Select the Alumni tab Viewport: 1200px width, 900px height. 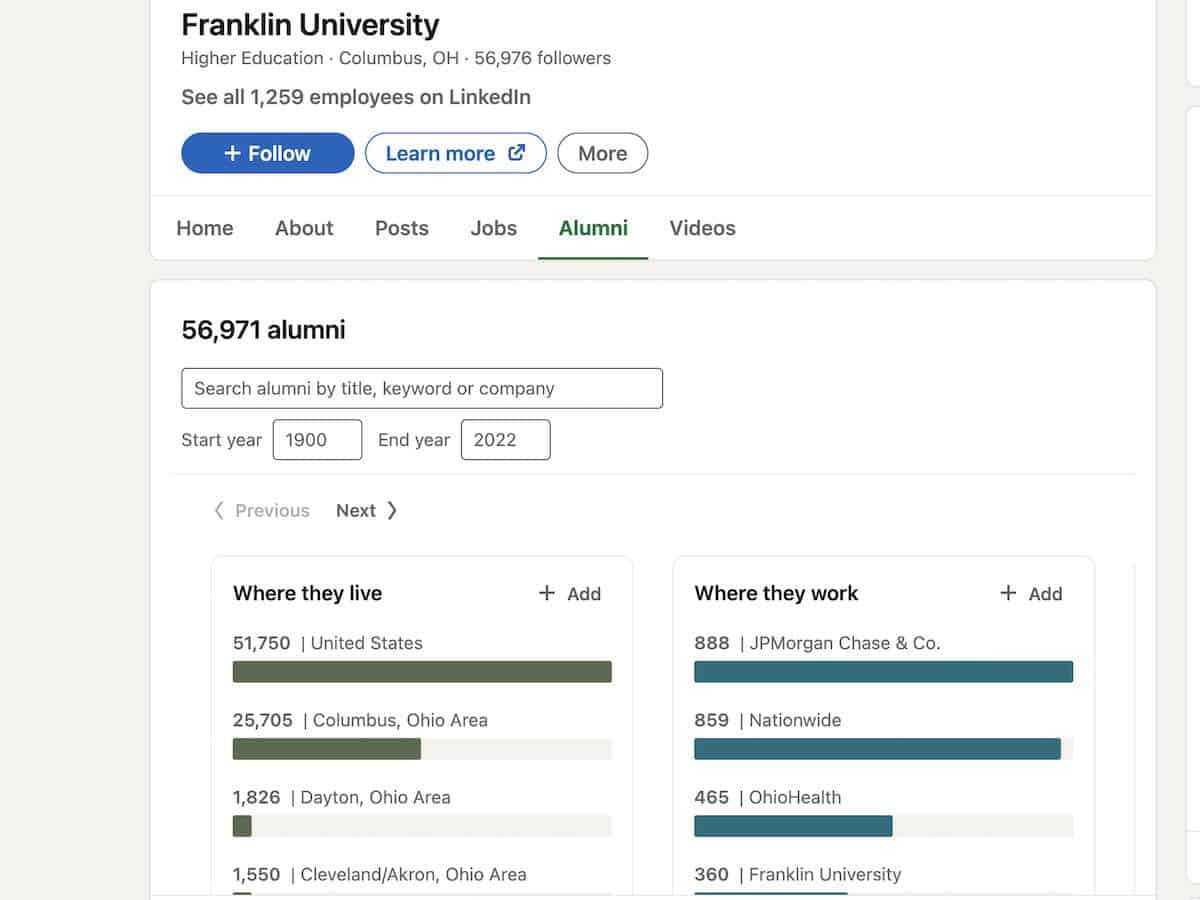(x=593, y=228)
